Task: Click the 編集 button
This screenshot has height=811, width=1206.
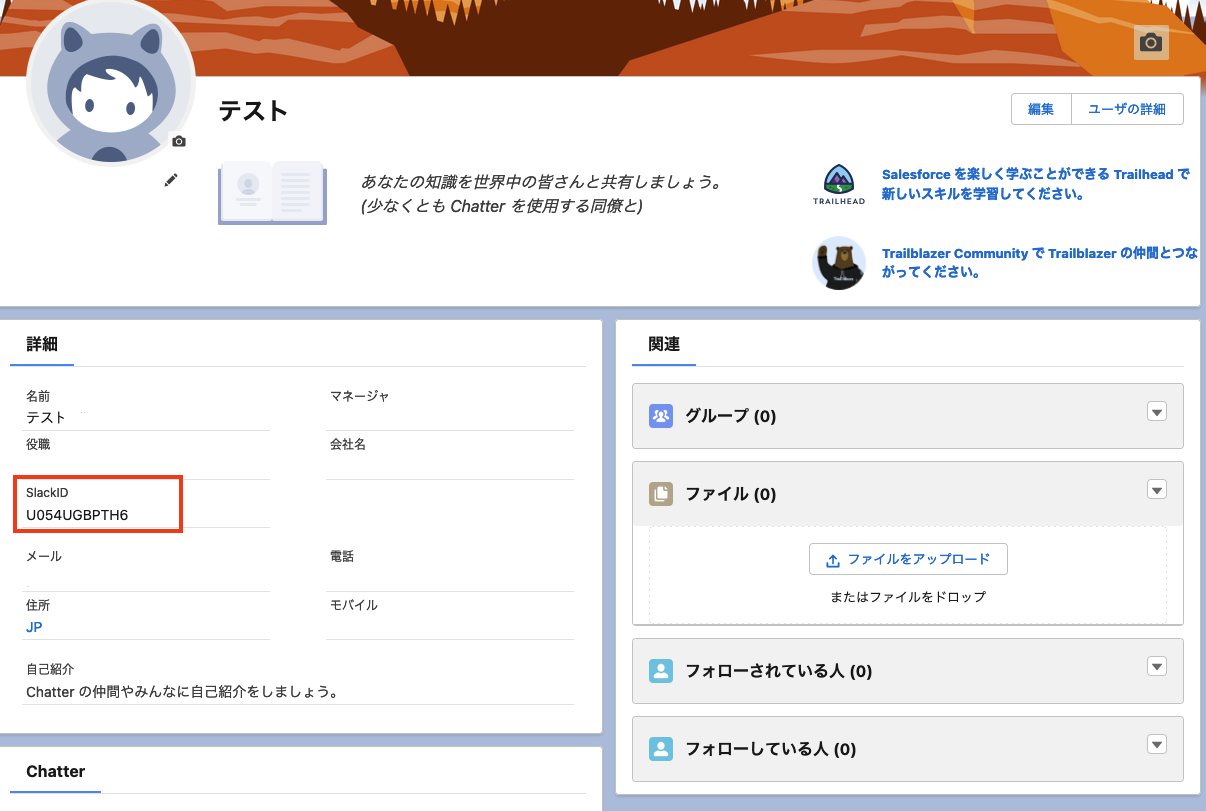Action: pos(1040,108)
